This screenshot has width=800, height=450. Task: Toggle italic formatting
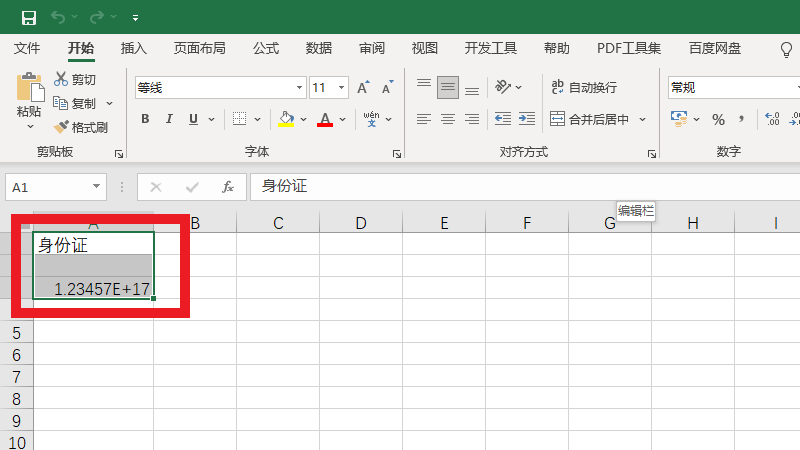coord(169,119)
